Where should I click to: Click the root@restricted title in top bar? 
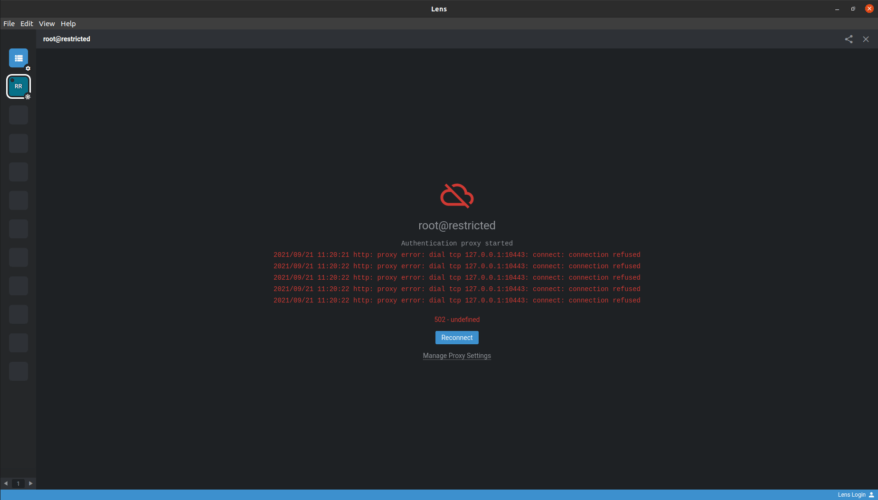67,39
